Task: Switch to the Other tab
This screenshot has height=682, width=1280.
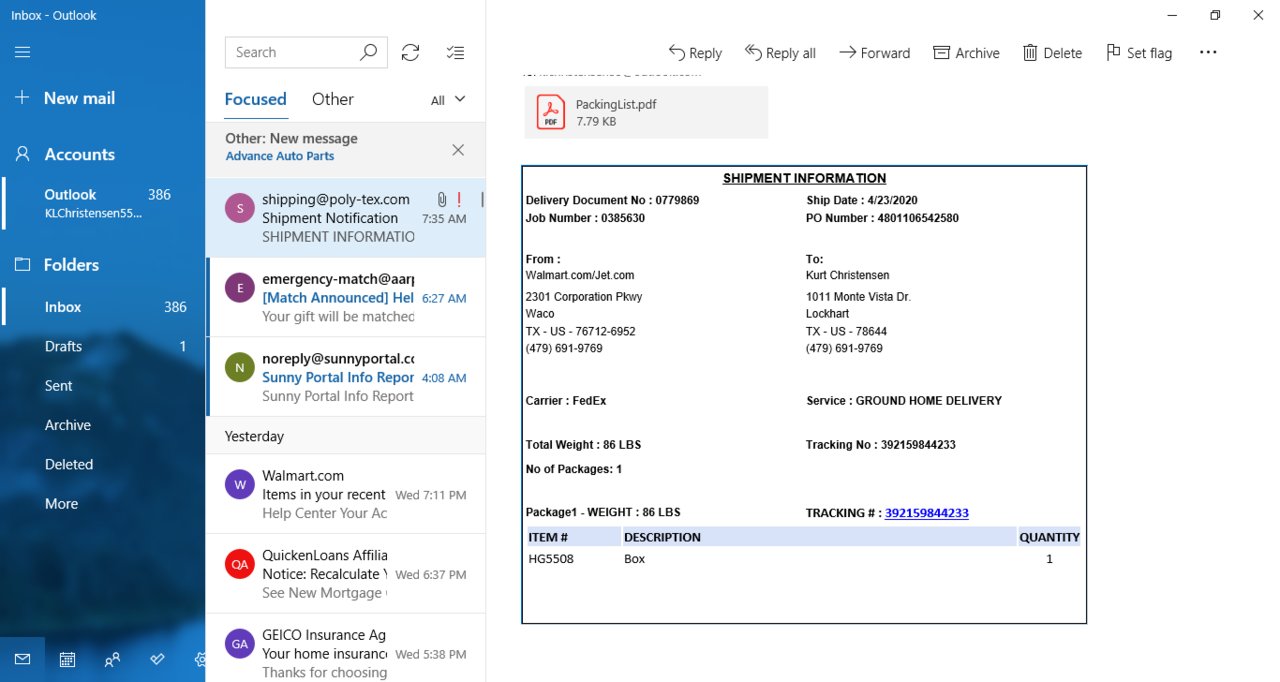Action: tap(333, 99)
